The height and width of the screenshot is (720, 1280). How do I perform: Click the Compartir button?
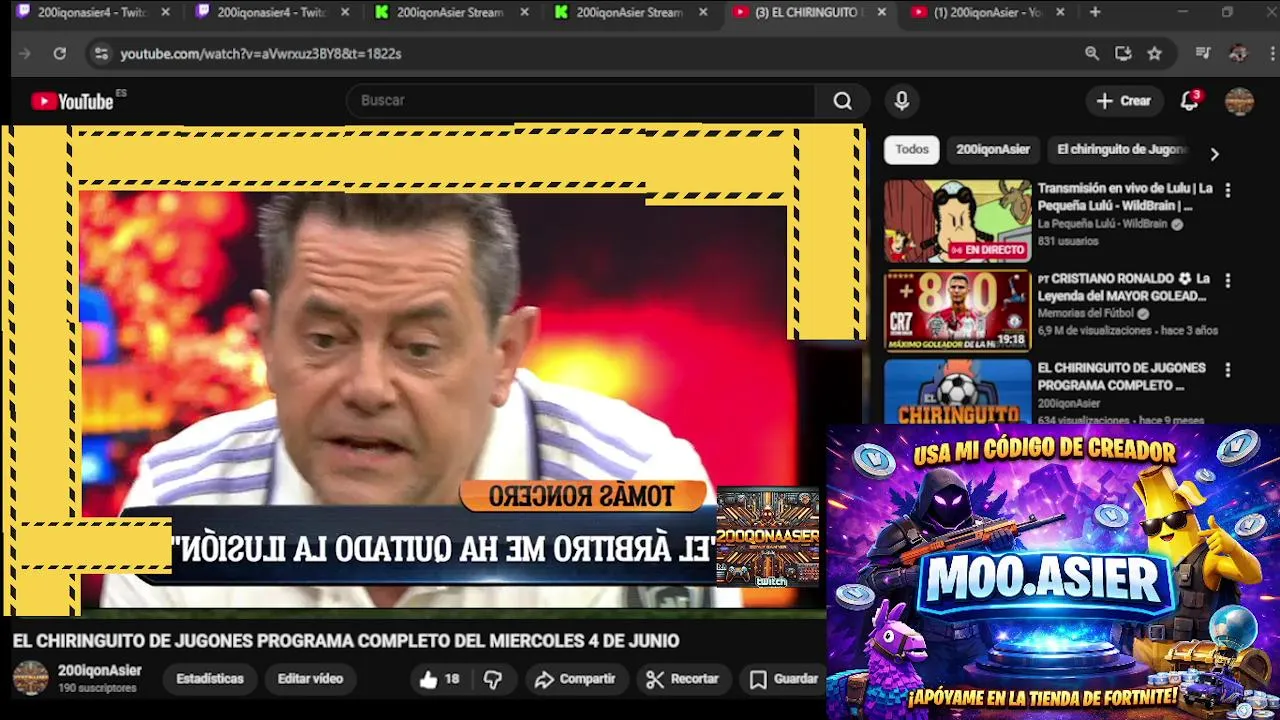[x=575, y=679]
